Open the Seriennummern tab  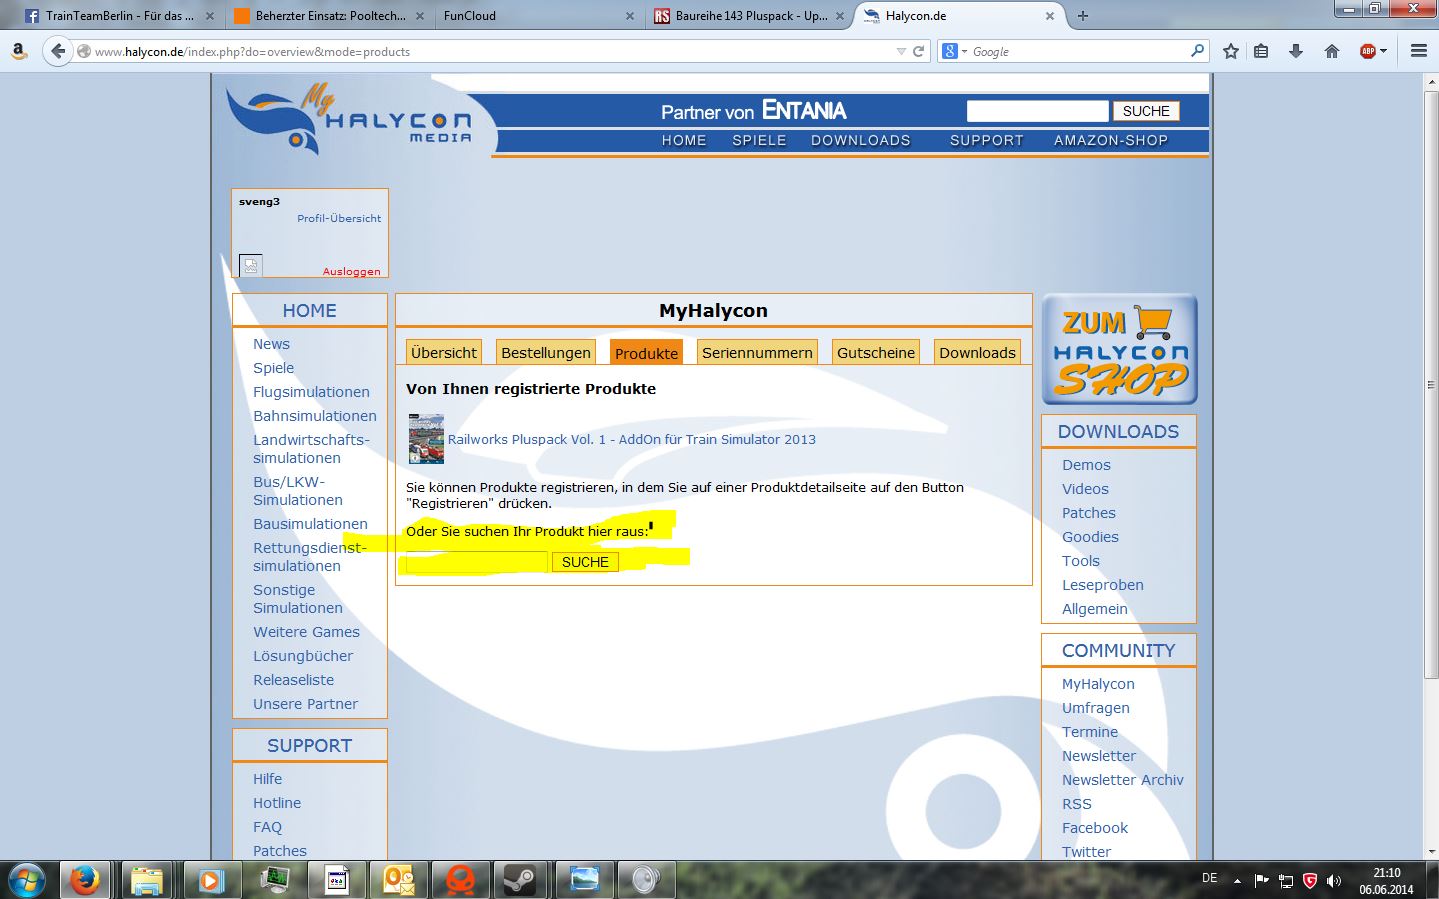click(757, 352)
